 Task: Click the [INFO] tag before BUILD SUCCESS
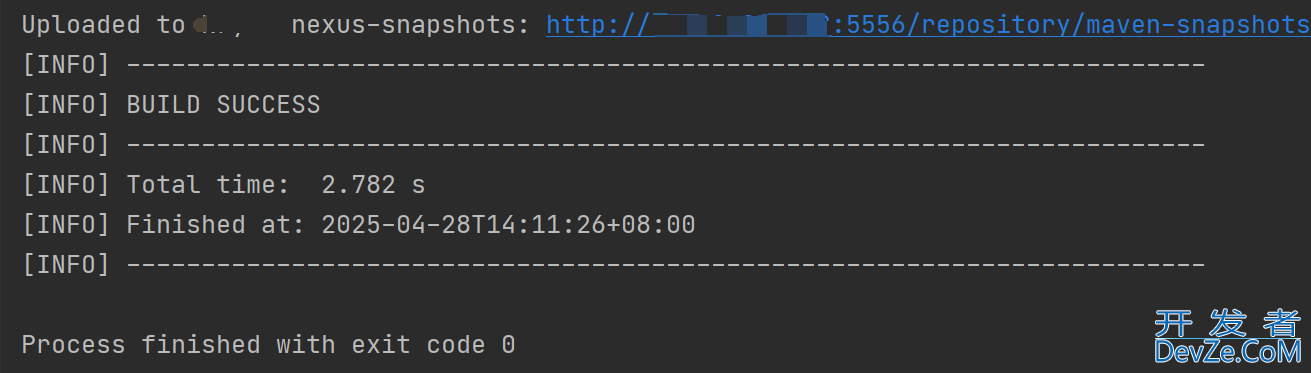(66, 105)
